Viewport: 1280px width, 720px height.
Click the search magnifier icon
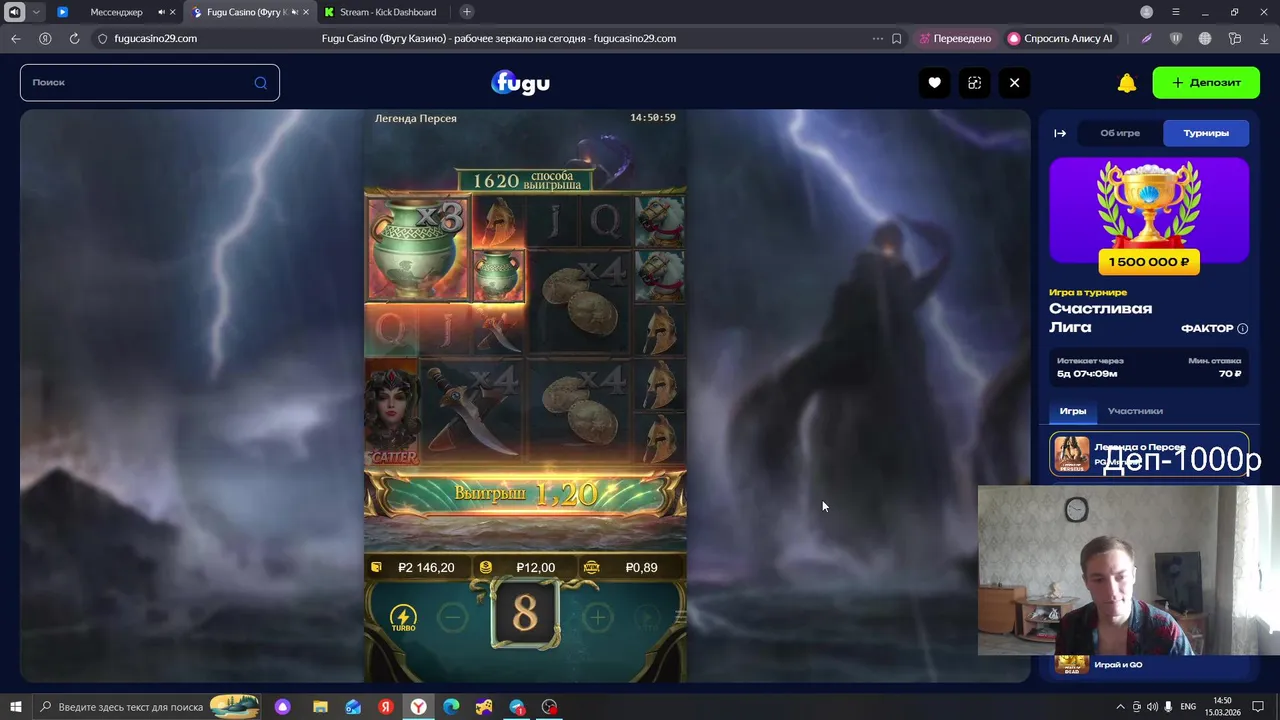point(261,83)
